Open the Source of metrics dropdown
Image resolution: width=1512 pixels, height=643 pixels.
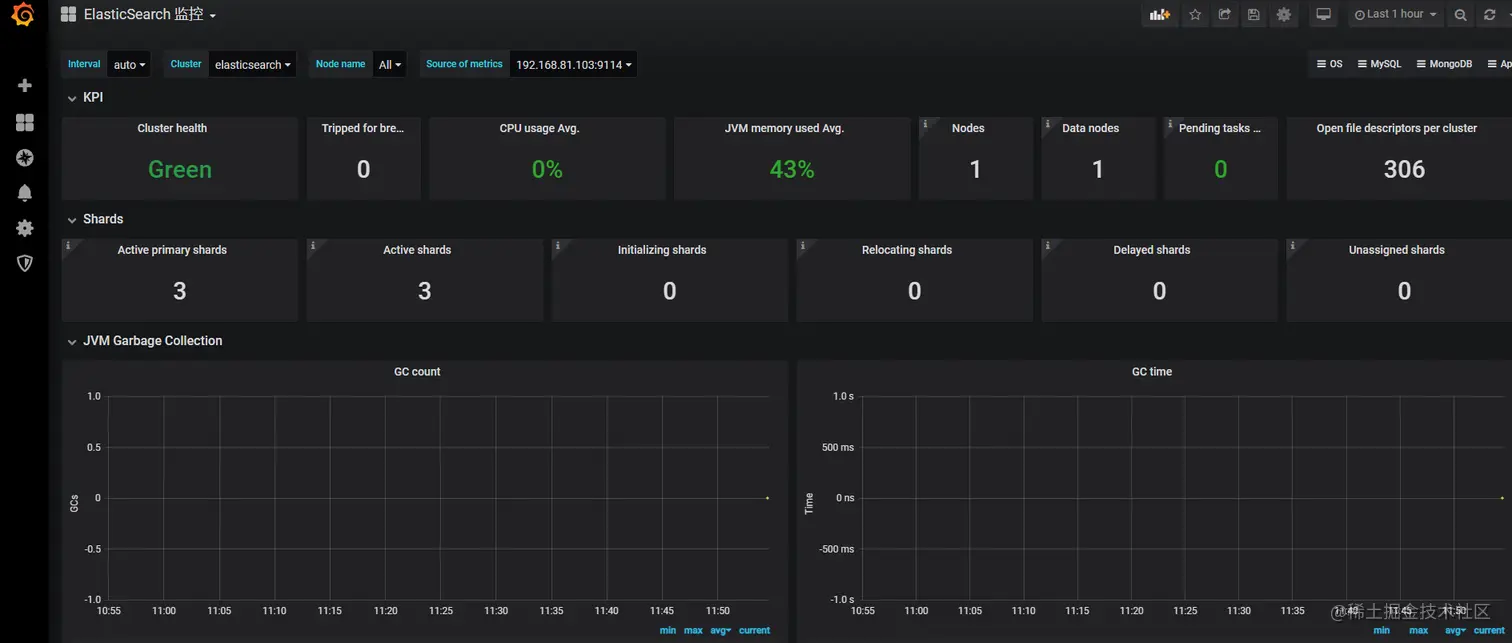tap(574, 65)
